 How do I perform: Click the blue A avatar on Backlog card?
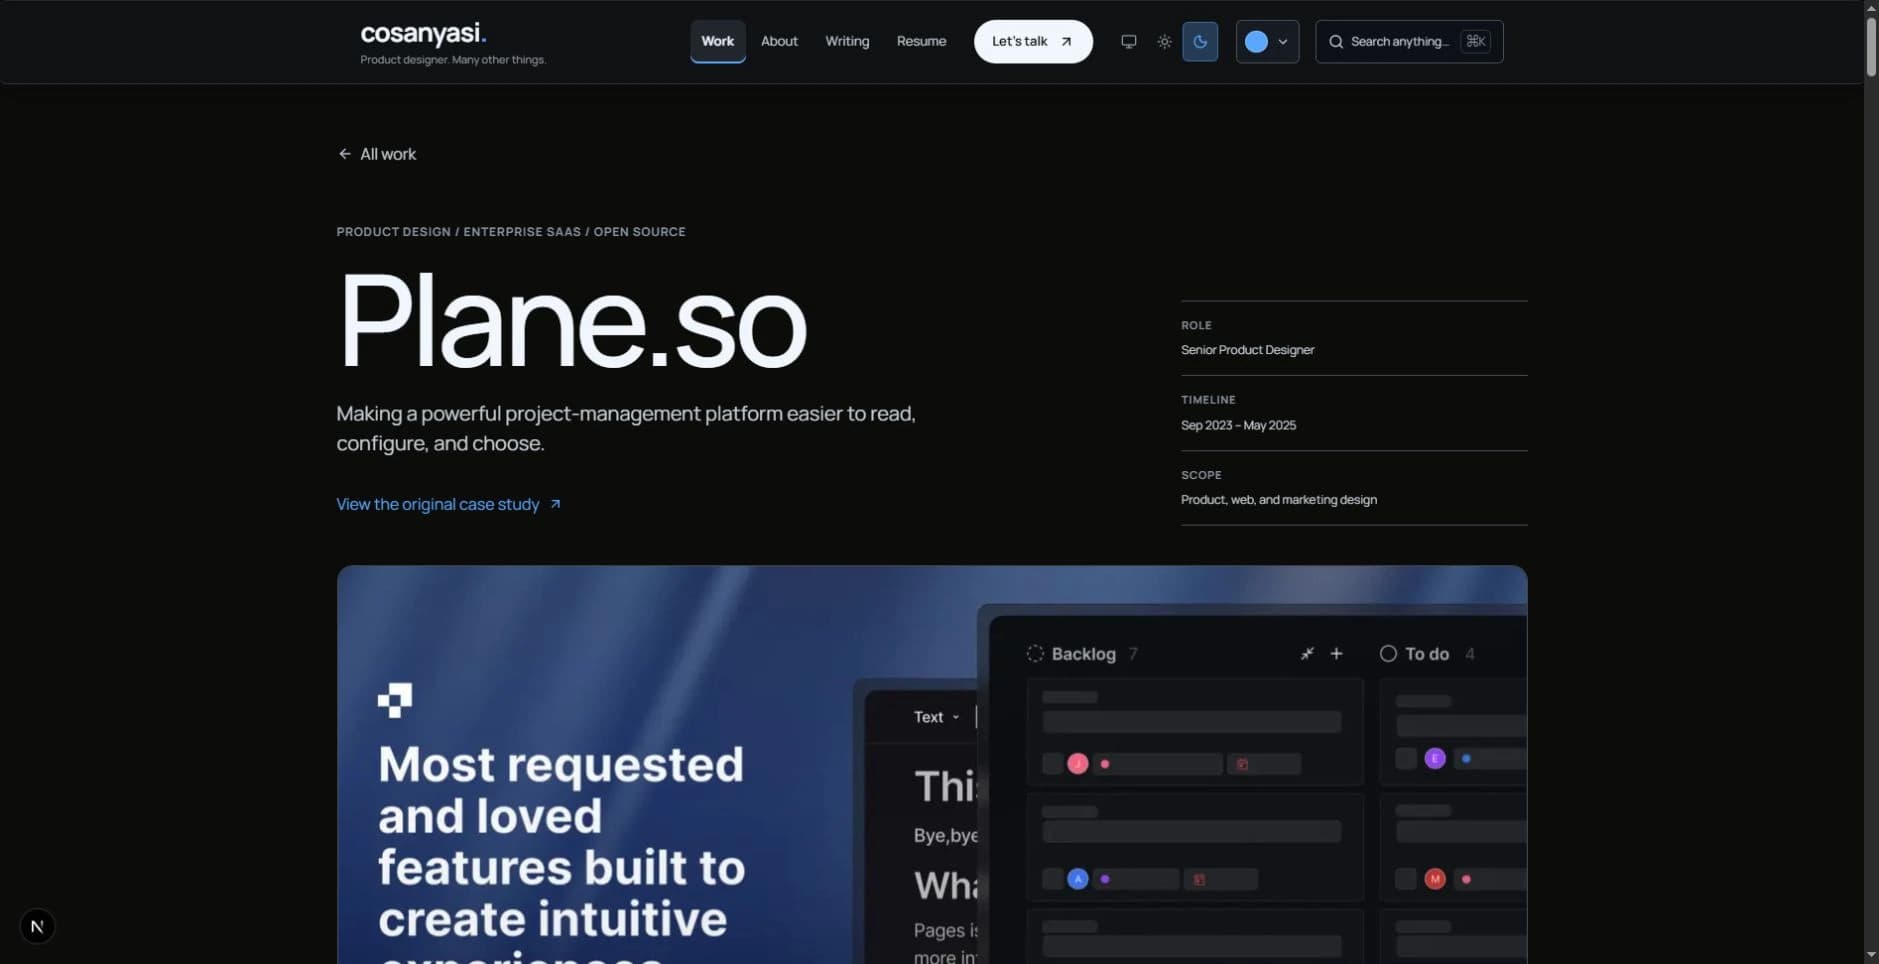click(1077, 879)
